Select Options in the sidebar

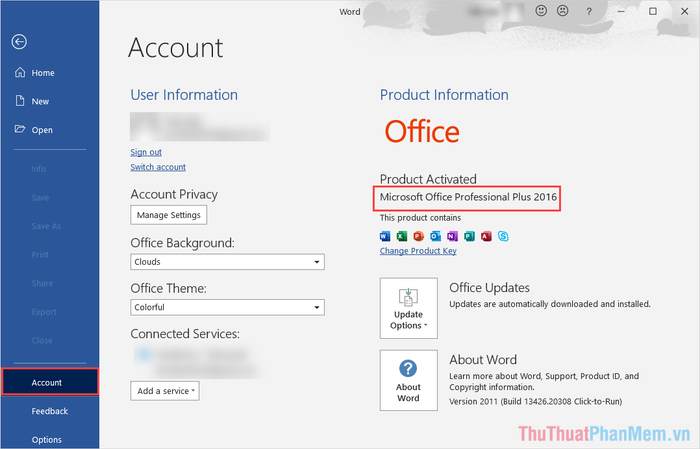click(x=50, y=440)
